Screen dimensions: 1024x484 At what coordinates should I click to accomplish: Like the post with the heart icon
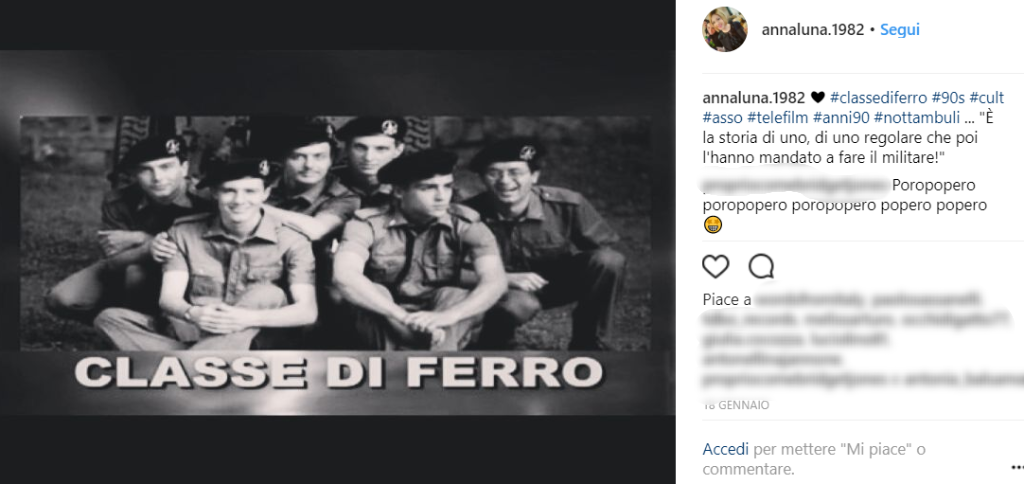(x=715, y=266)
